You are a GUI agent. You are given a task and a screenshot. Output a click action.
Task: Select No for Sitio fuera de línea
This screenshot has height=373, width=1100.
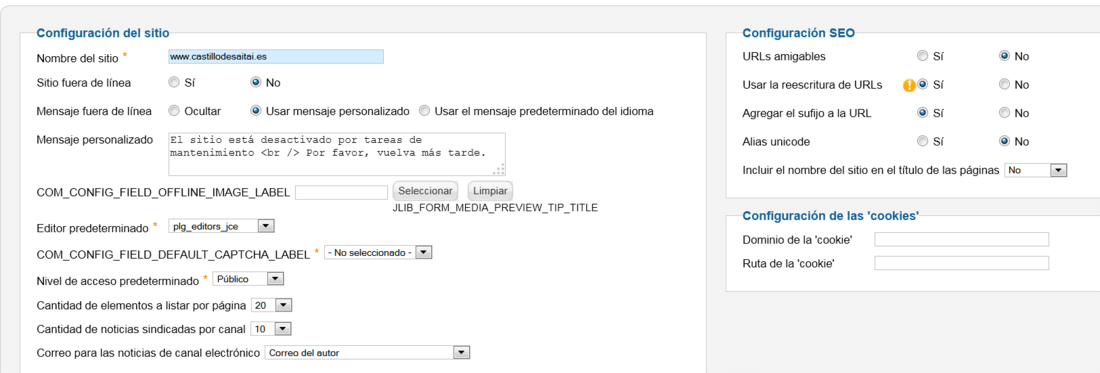coord(256,83)
